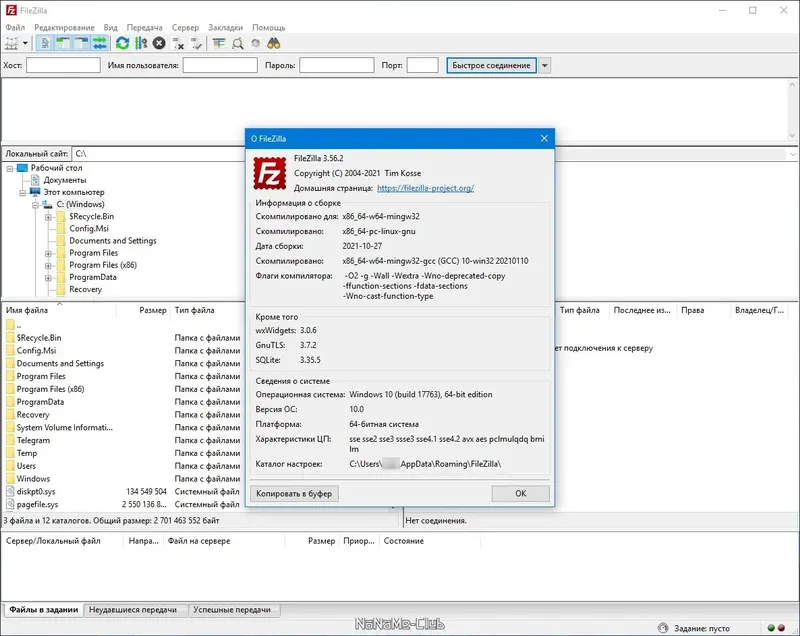Screen dimensions: 800x636
Task: Open the Вид menu
Action: click(110, 28)
